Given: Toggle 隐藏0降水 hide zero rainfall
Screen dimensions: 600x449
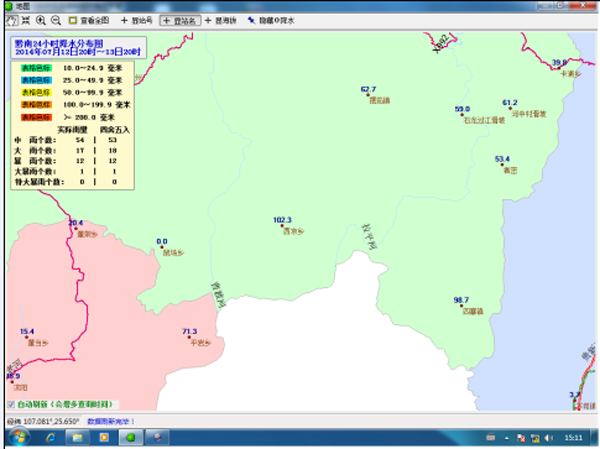Looking at the screenshot, I should click(x=271, y=21).
